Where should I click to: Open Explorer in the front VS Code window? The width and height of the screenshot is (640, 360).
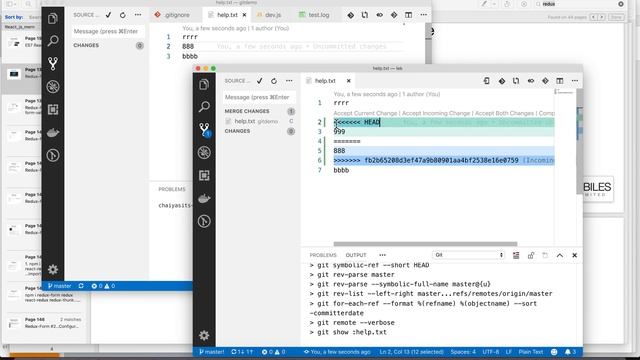coord(204,84)
